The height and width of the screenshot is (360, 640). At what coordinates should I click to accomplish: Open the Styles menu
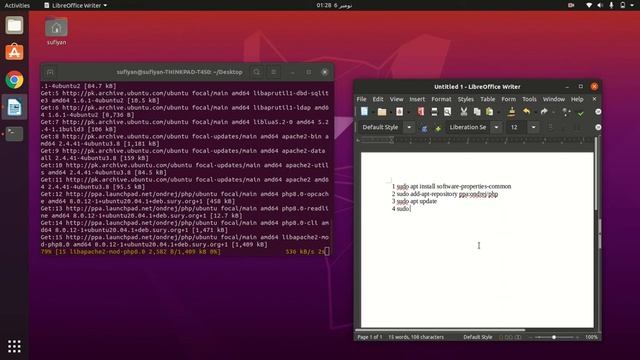(x=466, y=99)
